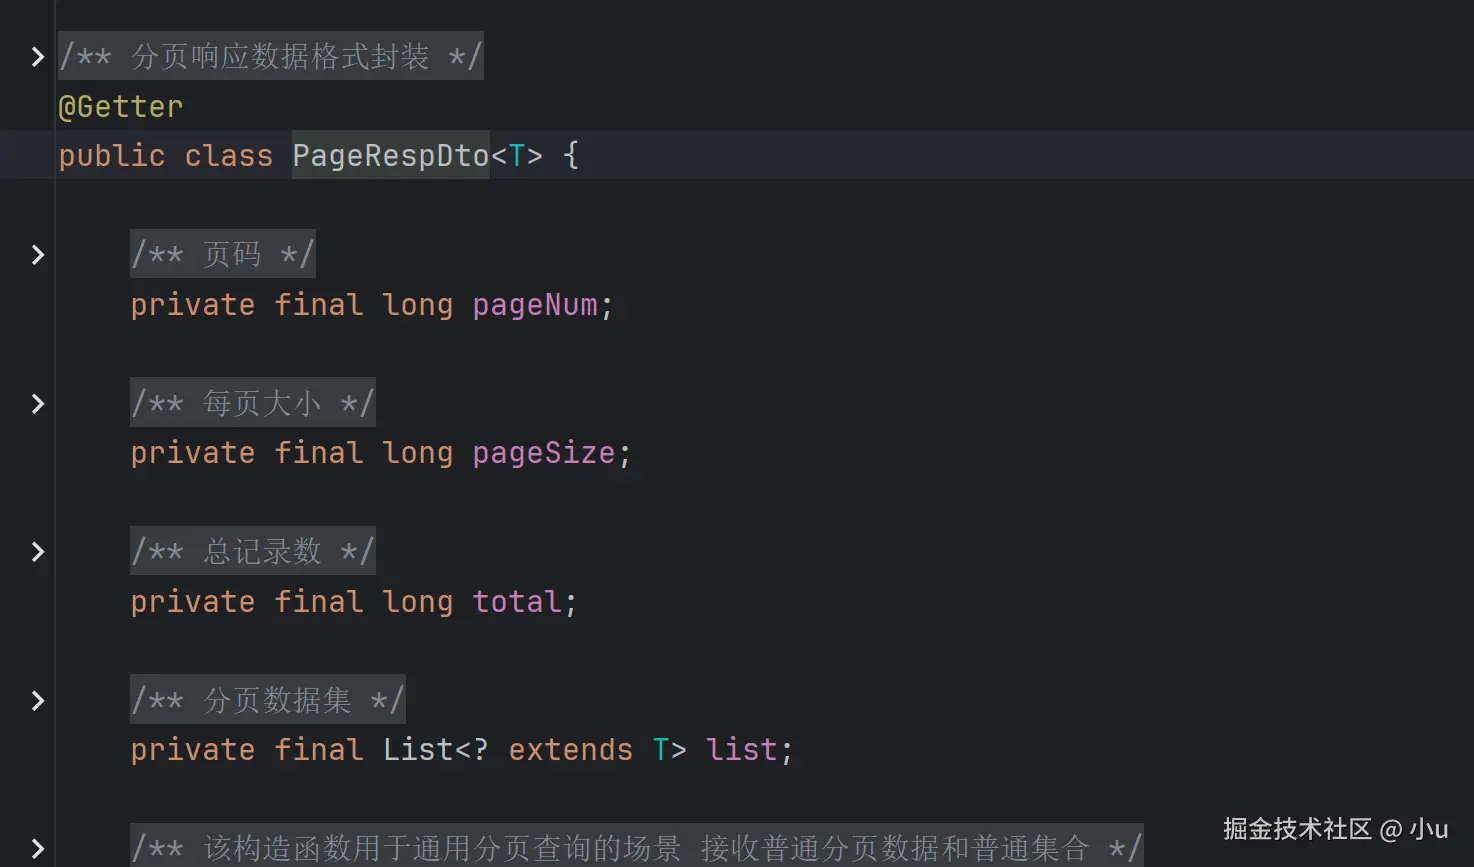Click the PageRespDto class name
The height and width of the screenshot is (867, 1474).
tap(390, 156)
